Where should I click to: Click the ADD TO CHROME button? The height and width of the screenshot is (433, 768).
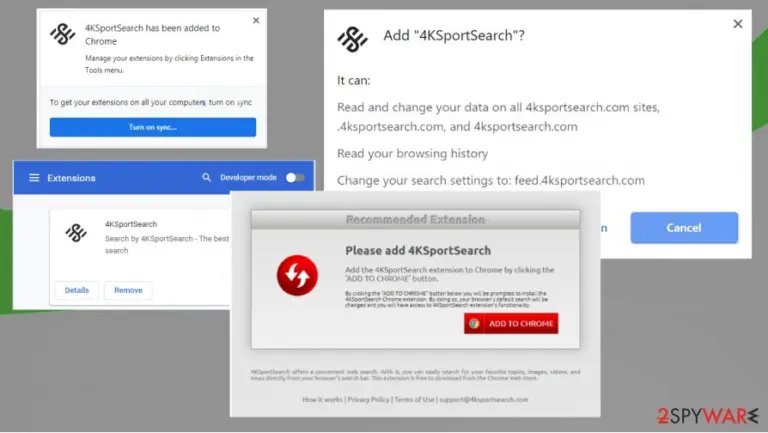coord(511,324)
